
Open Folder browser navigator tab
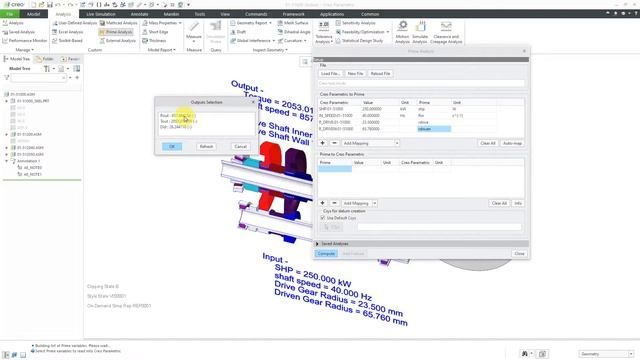[45, 59]
